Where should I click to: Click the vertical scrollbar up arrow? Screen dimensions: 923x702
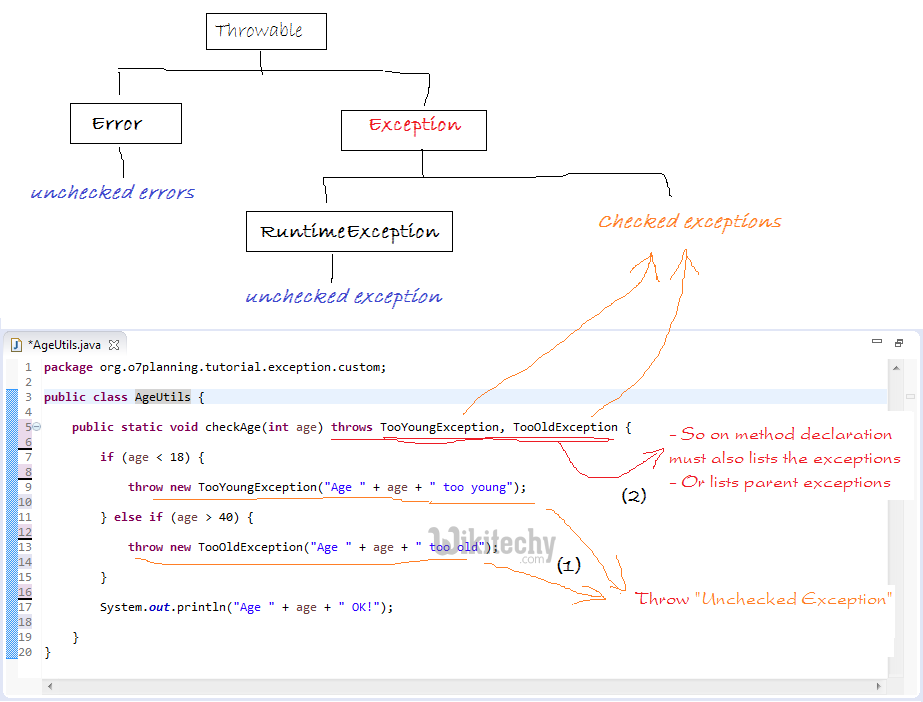click(x=895, y=368)
